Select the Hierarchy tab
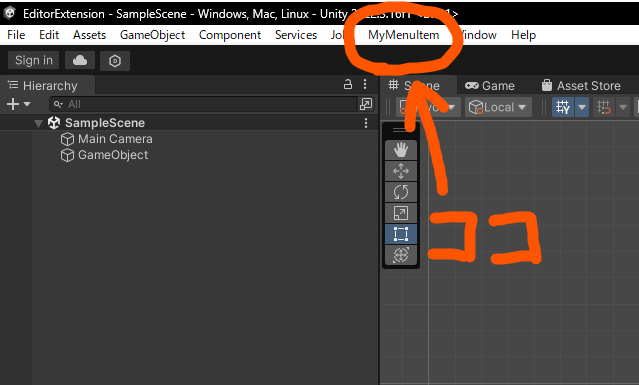639x385 pixels. pyautogui.click(x=48, y=86)
